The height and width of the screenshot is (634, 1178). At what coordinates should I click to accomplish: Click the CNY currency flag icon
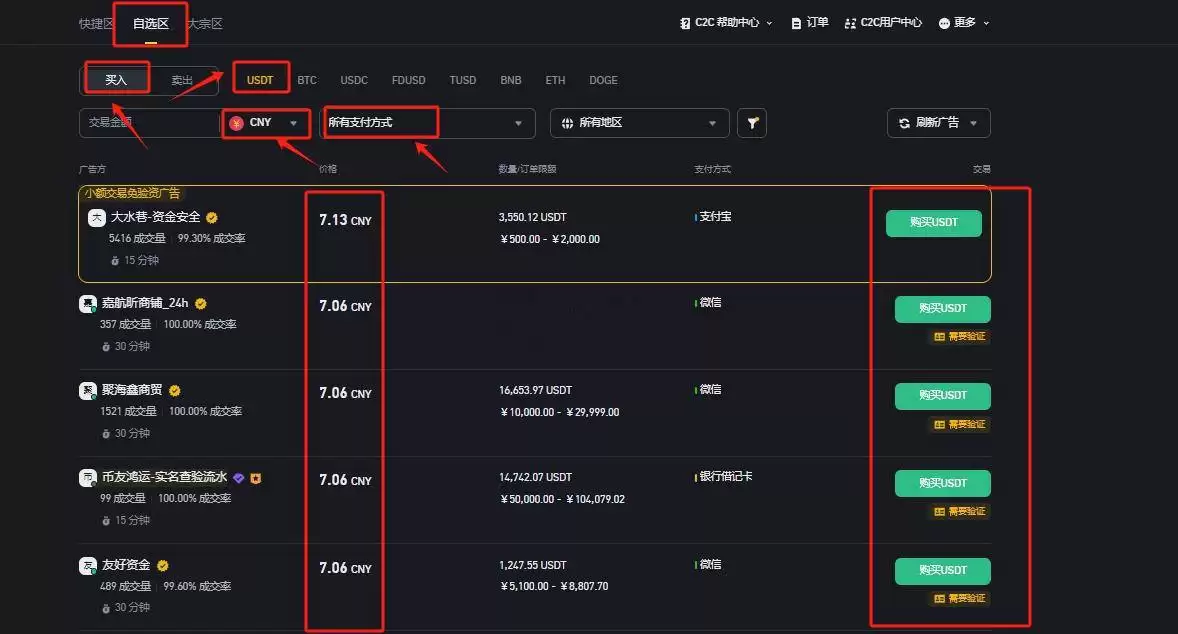[x=236, y=122]
